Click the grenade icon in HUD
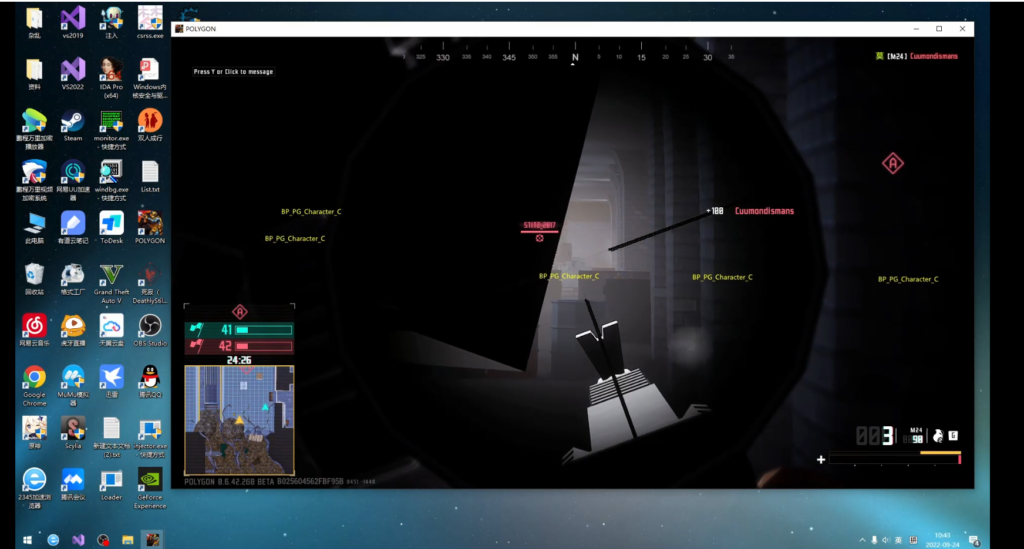The image size is (1024, 549). (x=938, y=436)
